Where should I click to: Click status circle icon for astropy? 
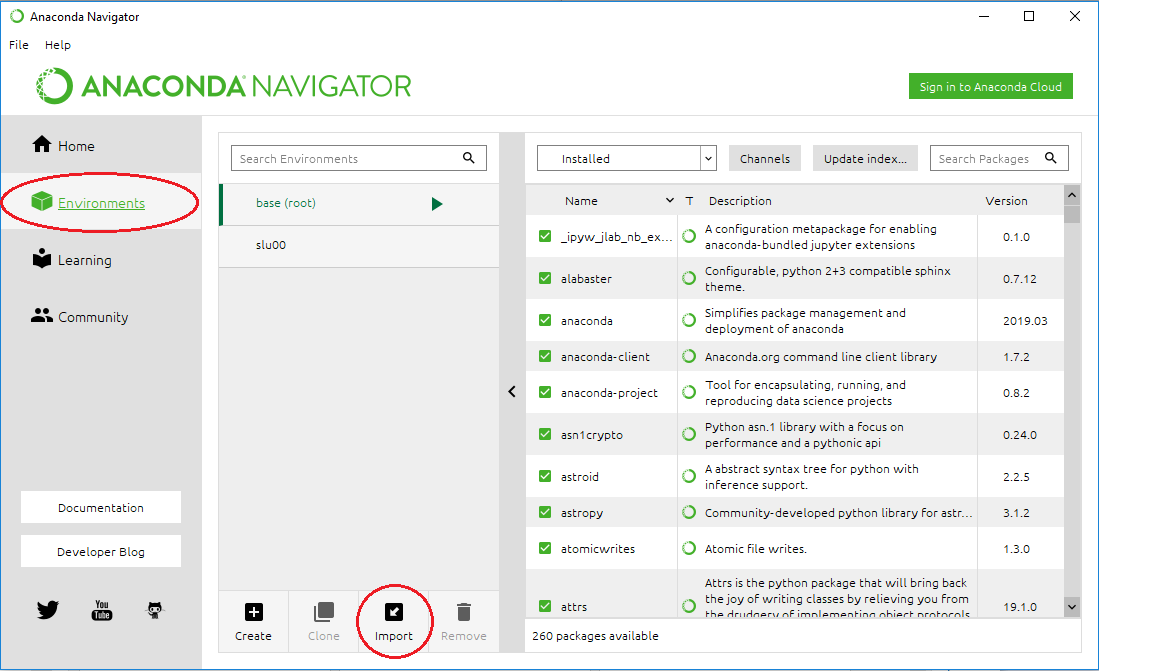click(689, 512)
